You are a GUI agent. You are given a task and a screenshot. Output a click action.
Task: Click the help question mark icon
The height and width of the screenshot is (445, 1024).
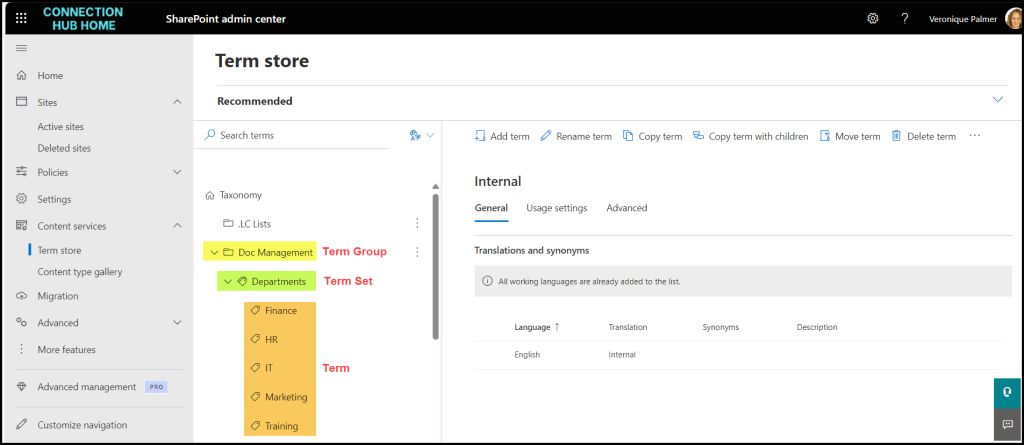[904, 18]
